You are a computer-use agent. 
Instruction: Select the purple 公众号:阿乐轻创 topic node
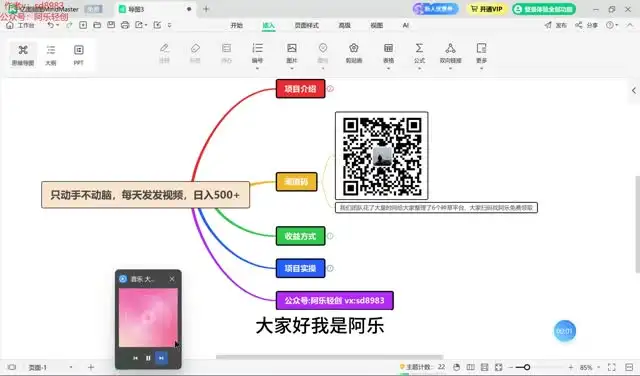point(335,300)
